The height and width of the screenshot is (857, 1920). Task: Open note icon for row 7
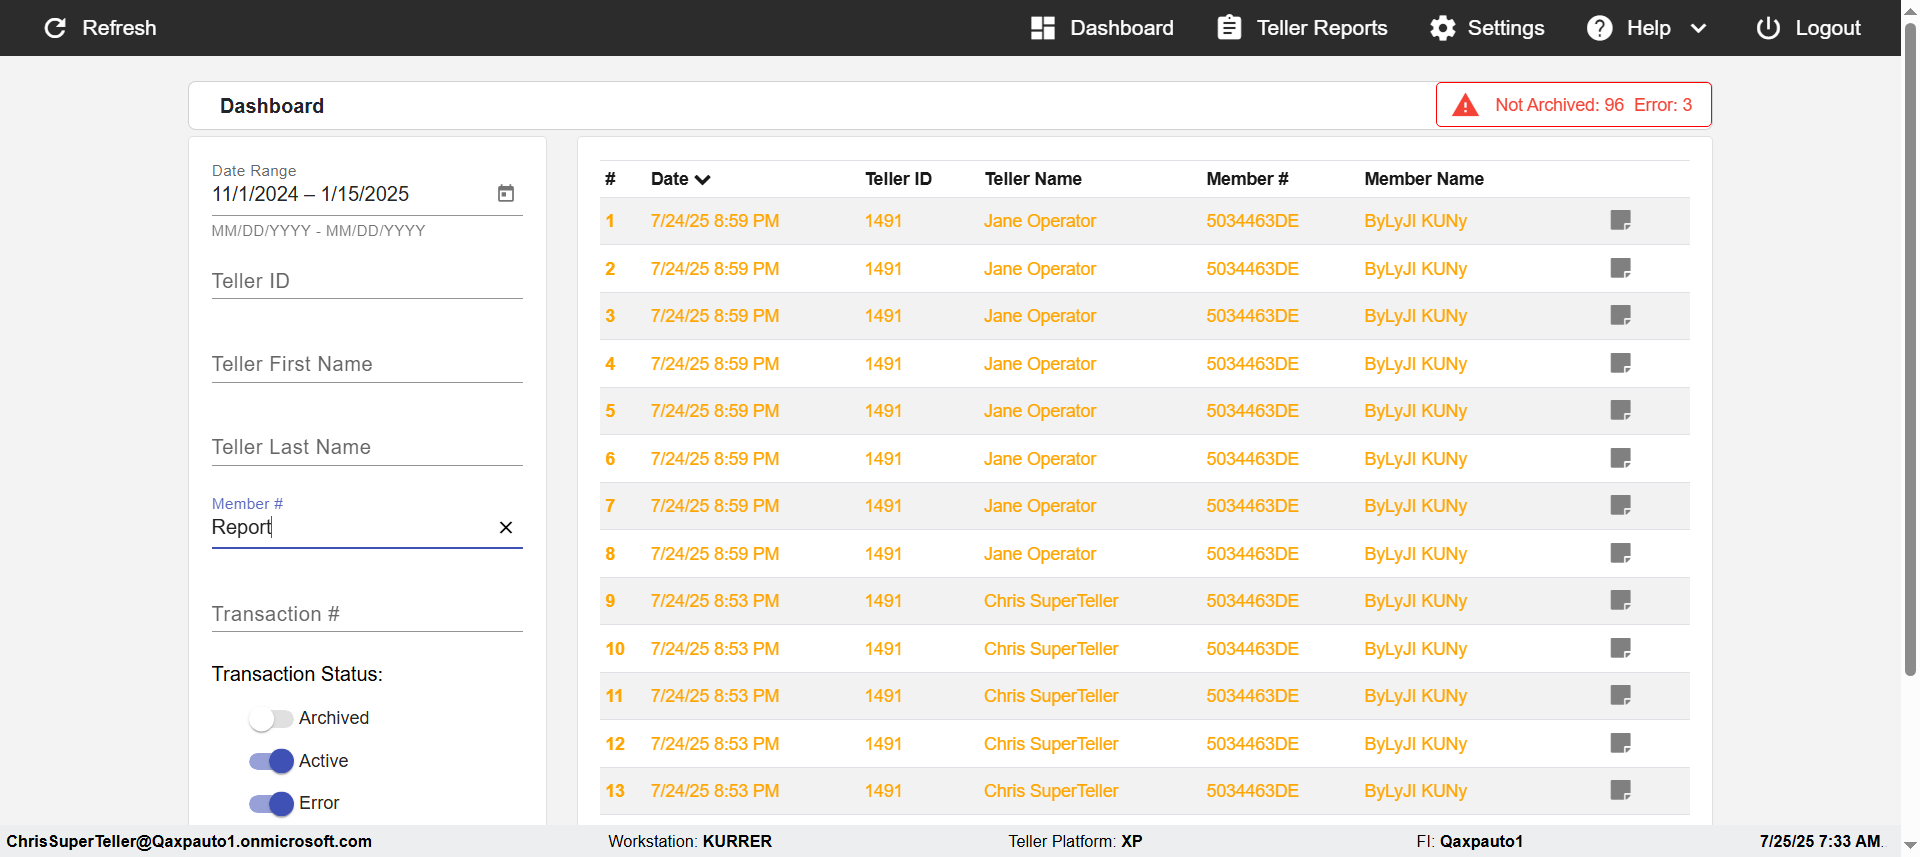[1621, 505]
